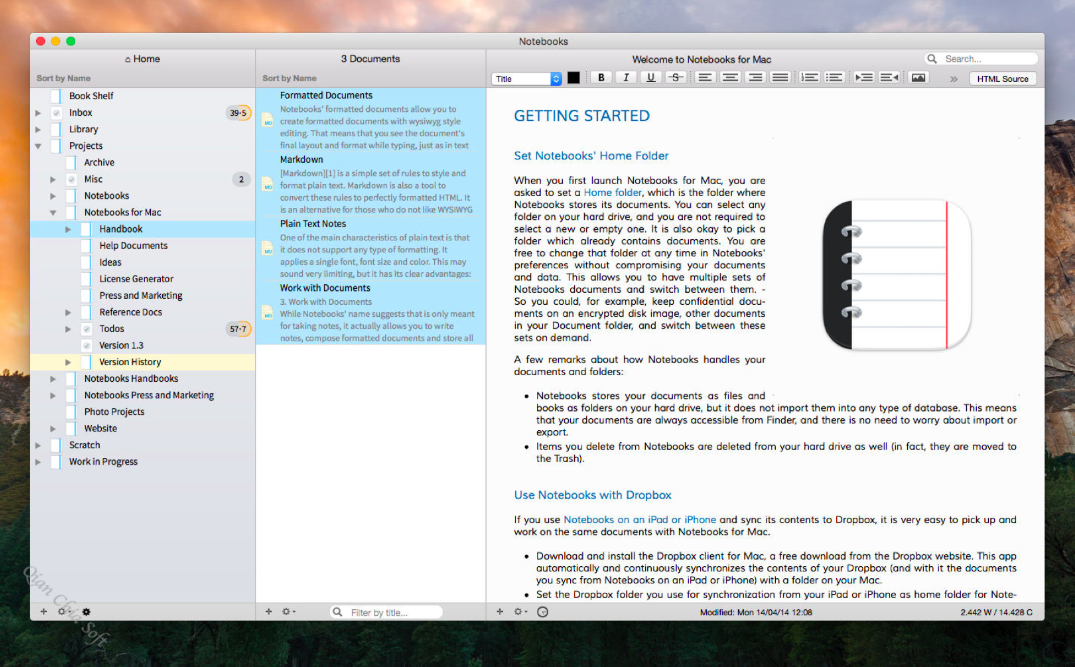Insert a bulleted list
The height and width of the screenshot is (667, 1075).
834,78
